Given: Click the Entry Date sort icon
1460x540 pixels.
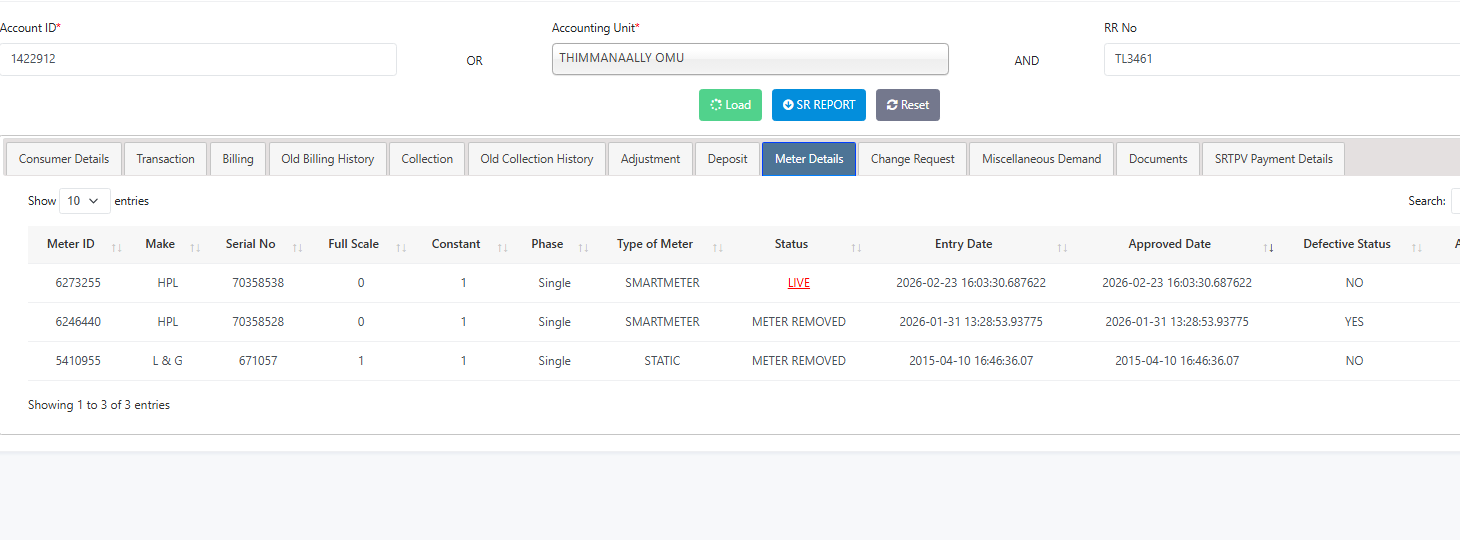Looking at the screenshot, I should click(1062, 247).
